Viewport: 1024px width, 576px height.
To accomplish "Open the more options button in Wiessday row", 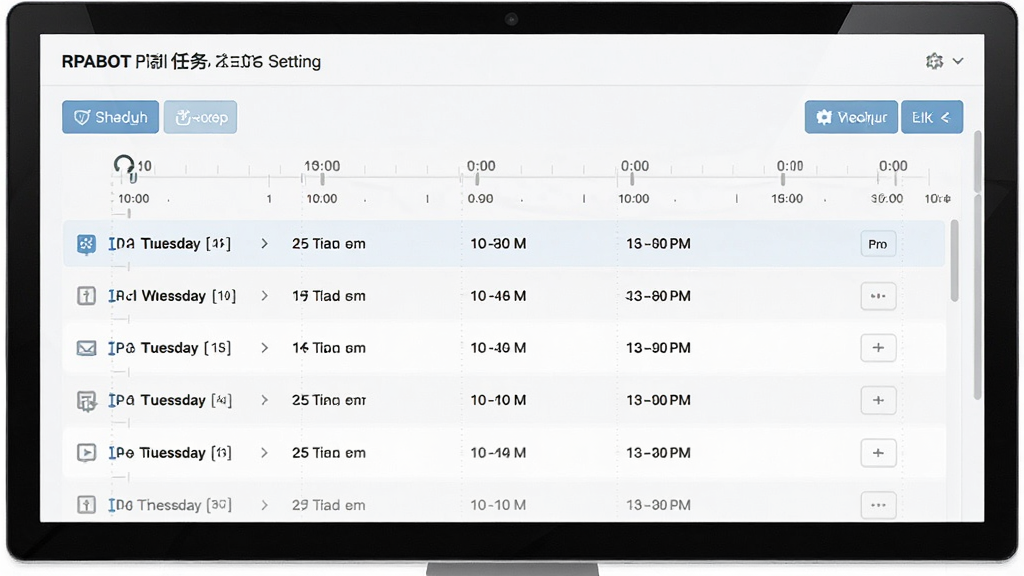I will click(x=878, y=296).
